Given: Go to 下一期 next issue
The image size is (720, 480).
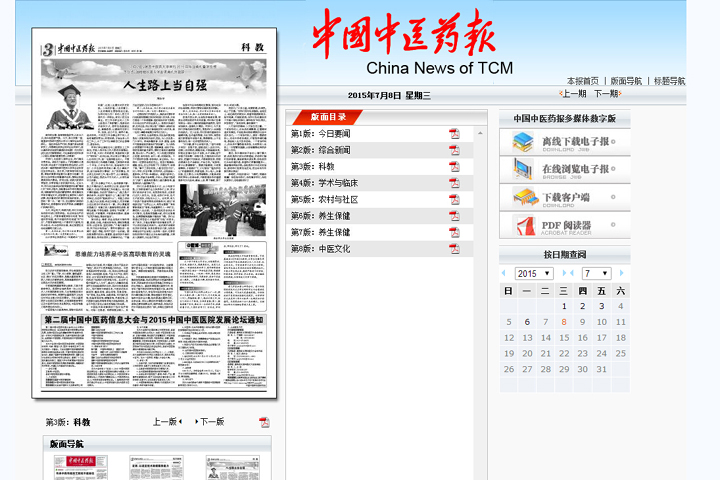Looking at the screenshot, I should 608,94.
